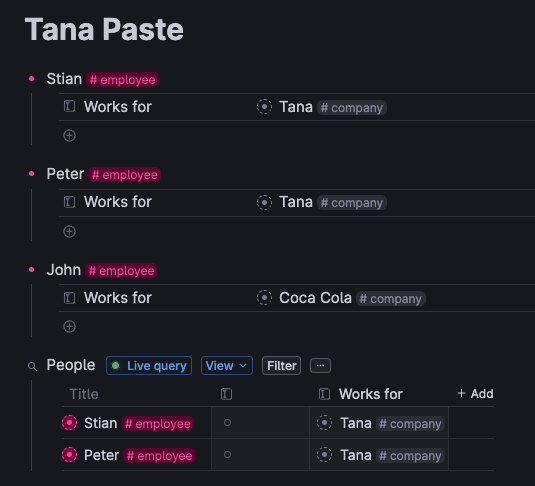
Task: Click the Works for column header
Action: (x=371, y=394)
